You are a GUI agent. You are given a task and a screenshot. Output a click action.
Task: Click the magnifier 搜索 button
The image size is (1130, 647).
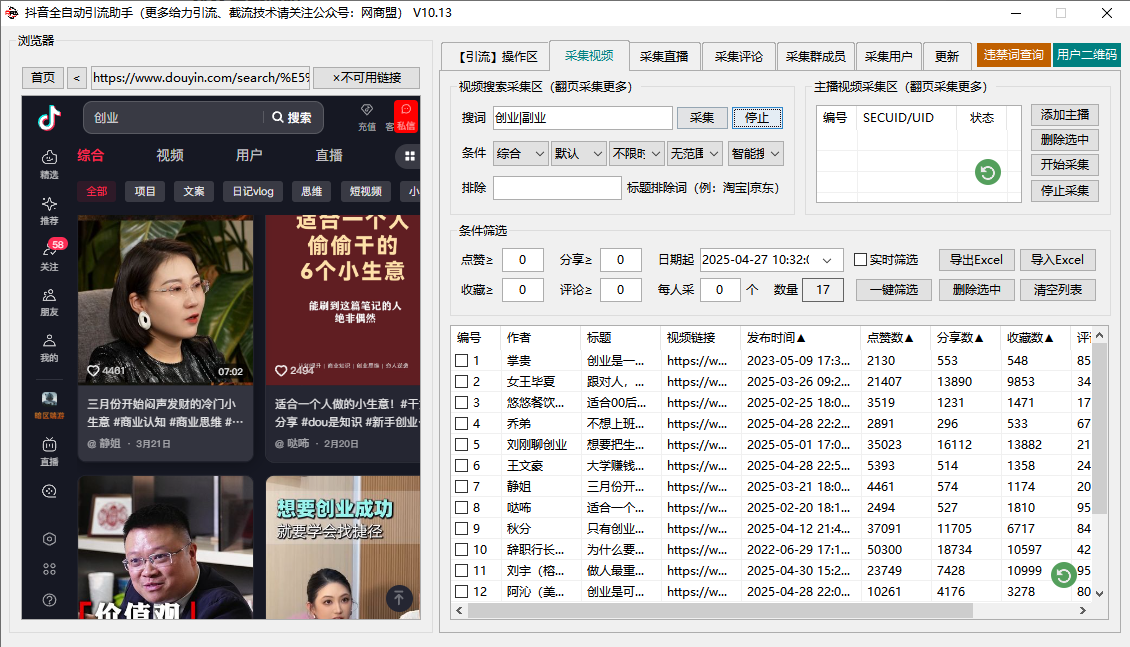[292, 117]
